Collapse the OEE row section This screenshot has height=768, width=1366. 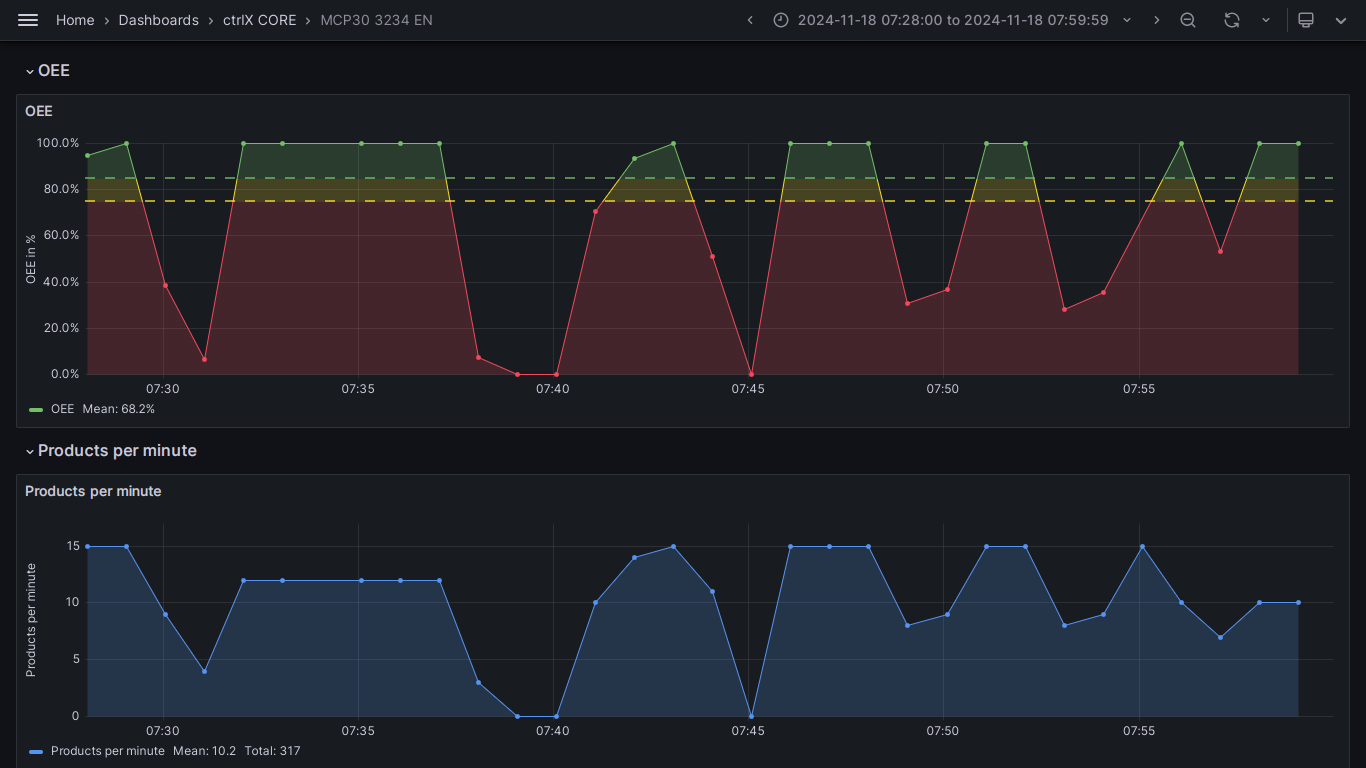(30, 71)
